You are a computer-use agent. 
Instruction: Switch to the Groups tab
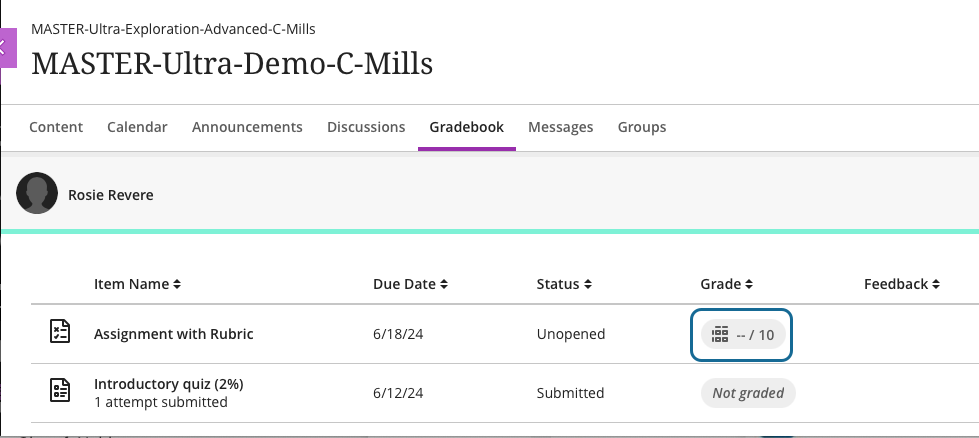[x=642, y=127]
